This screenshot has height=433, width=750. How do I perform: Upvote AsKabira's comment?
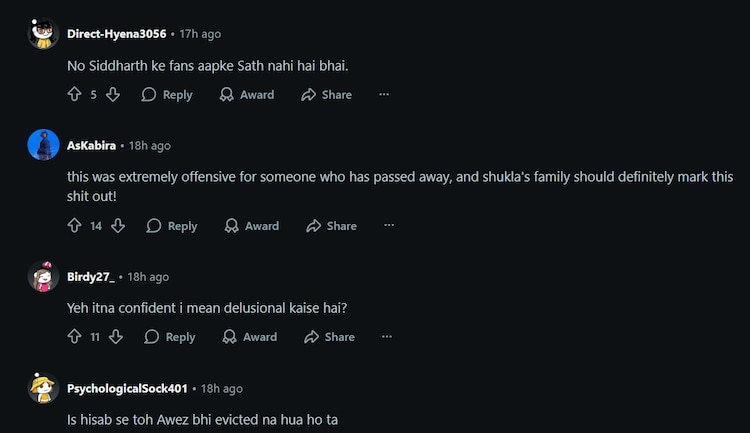74,226
